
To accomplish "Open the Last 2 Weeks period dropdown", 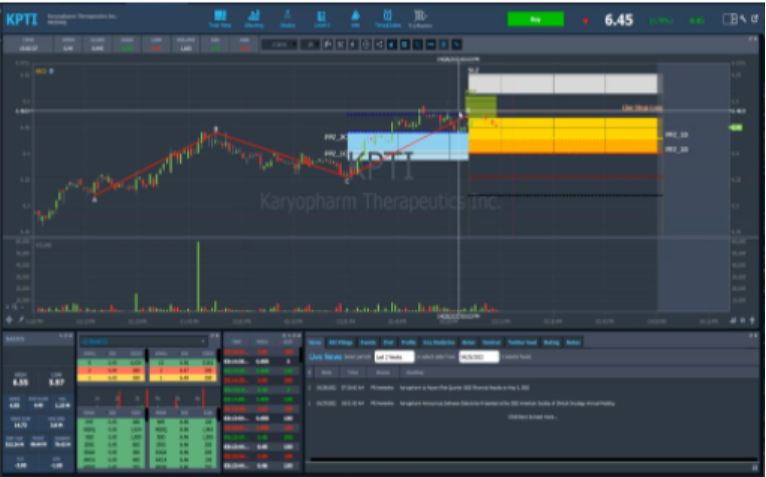I will 394,357.
